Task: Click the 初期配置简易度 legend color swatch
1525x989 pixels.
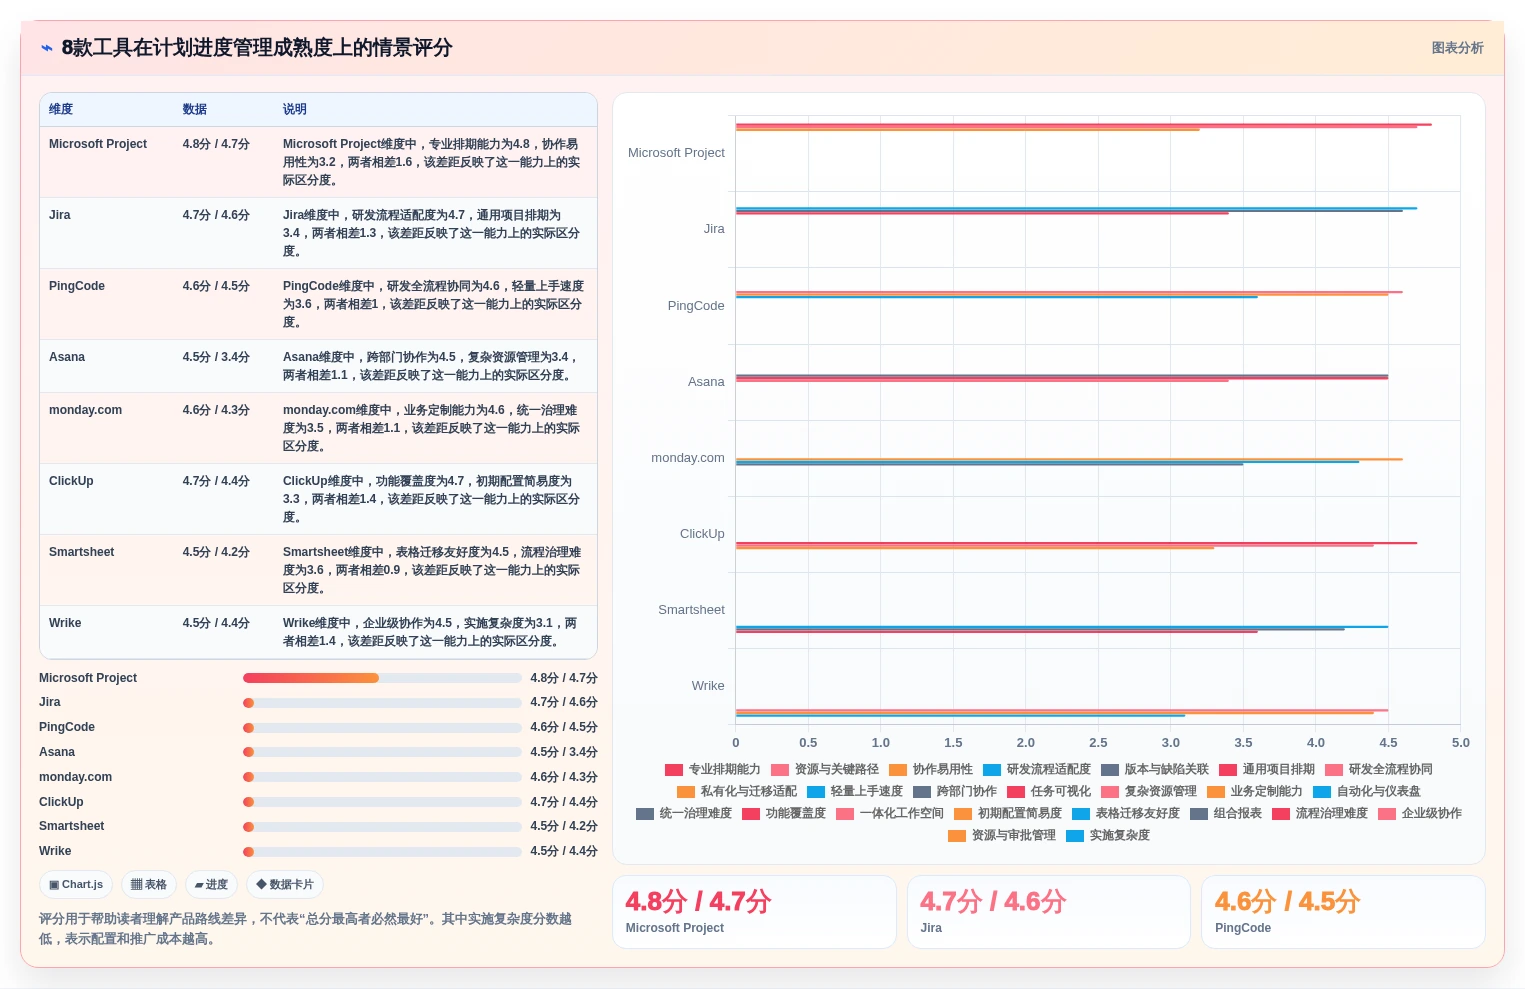Action: click(x=962, y=814)
